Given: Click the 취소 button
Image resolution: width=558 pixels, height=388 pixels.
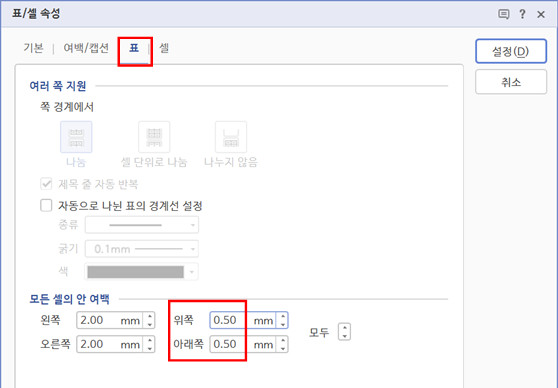Looking at the screenshot, I should pos(511,82).
